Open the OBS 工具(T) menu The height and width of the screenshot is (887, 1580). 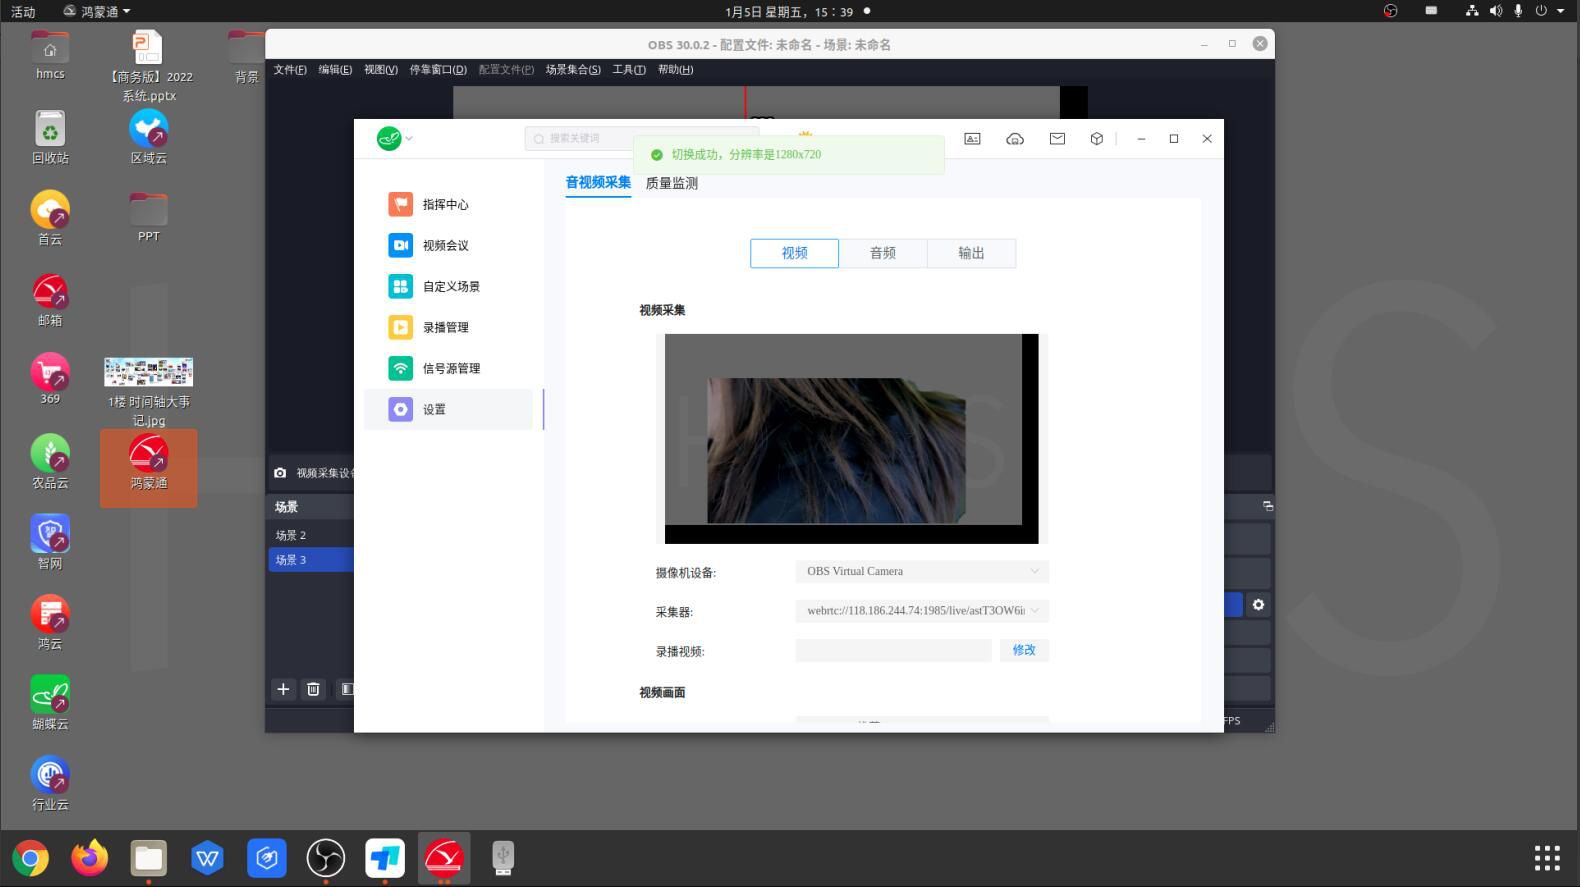(x=629, y=70)
